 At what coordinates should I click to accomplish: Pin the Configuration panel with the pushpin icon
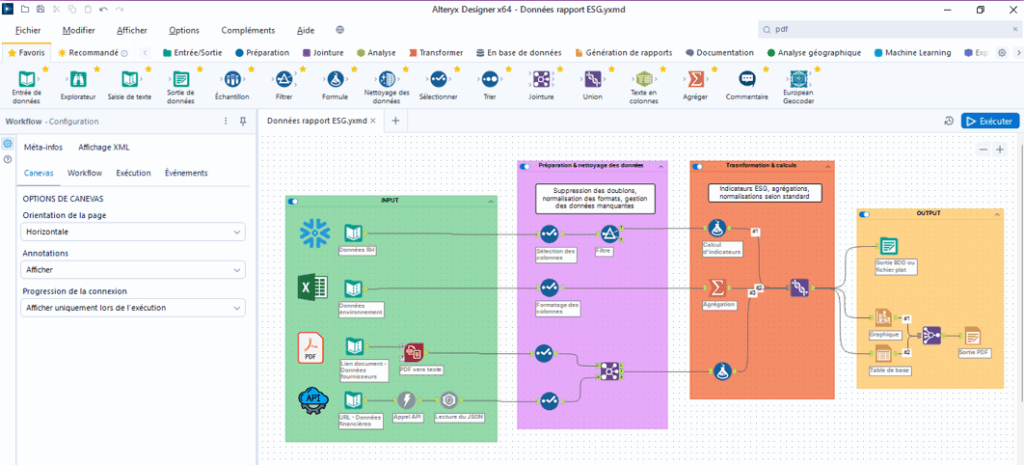[x=242, y=121]
